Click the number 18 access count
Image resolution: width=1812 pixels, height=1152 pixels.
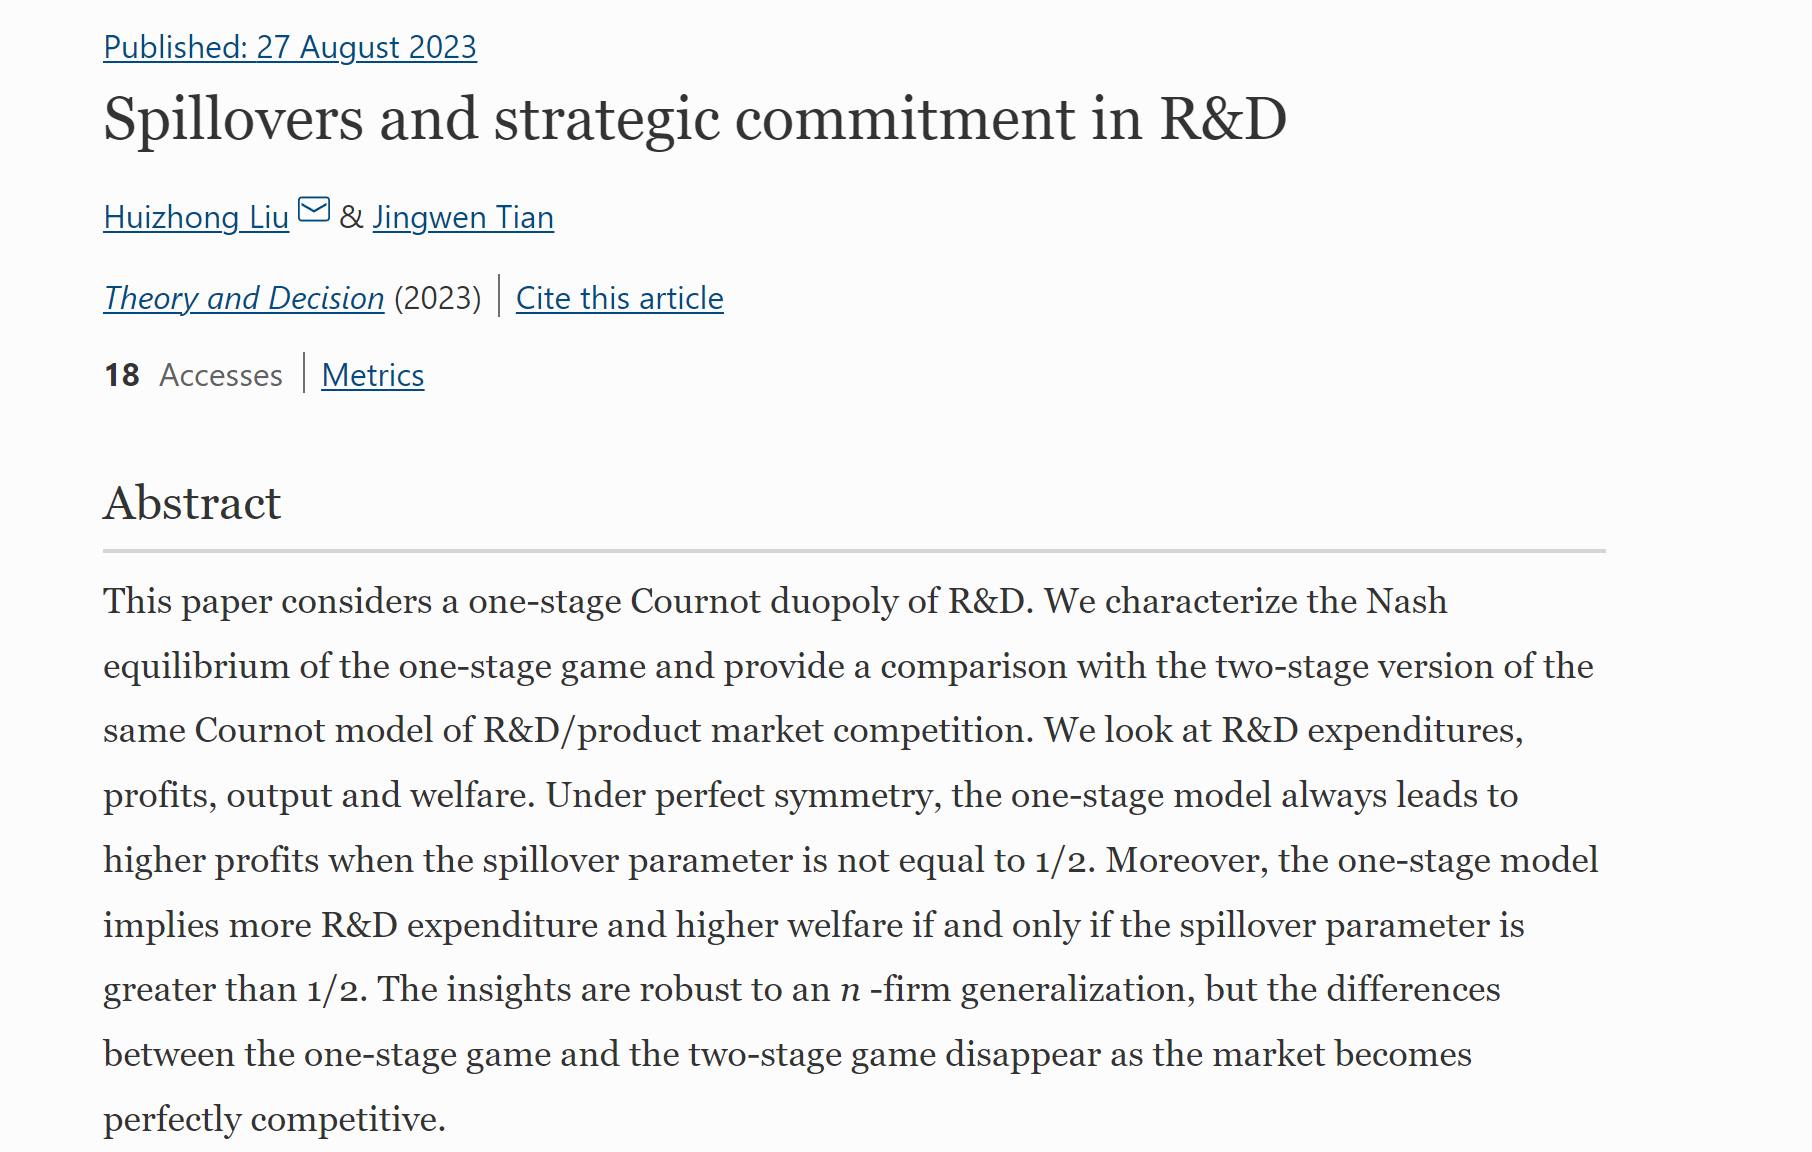pyautogui.click(x=122, y=375)
